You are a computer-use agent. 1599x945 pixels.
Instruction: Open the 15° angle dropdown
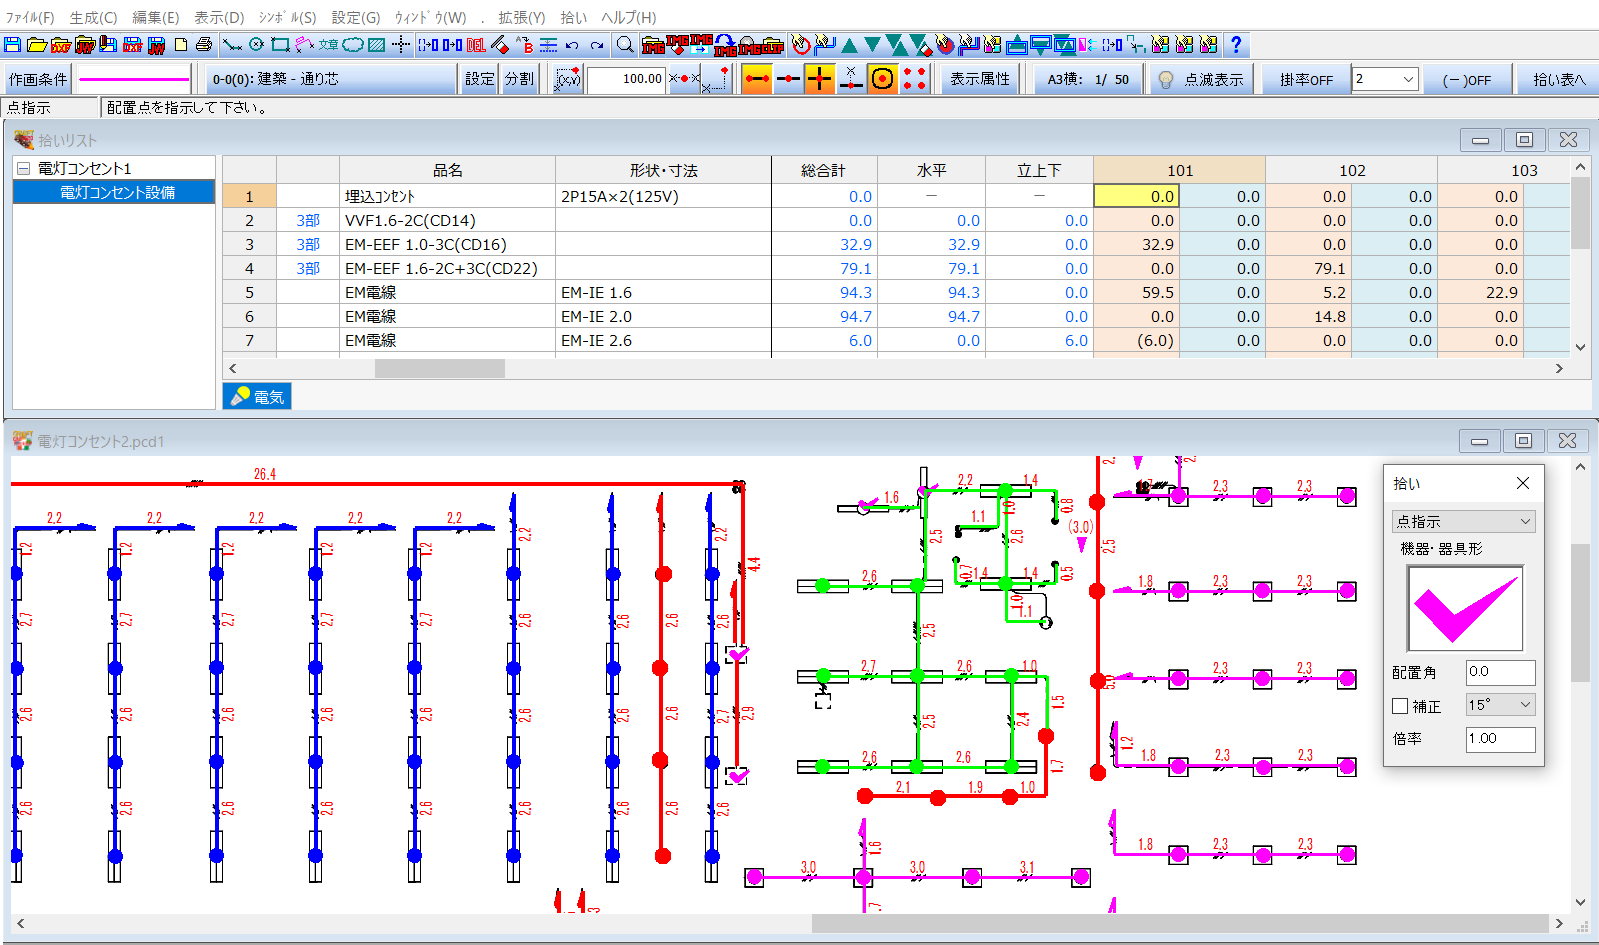point(1500,705)
